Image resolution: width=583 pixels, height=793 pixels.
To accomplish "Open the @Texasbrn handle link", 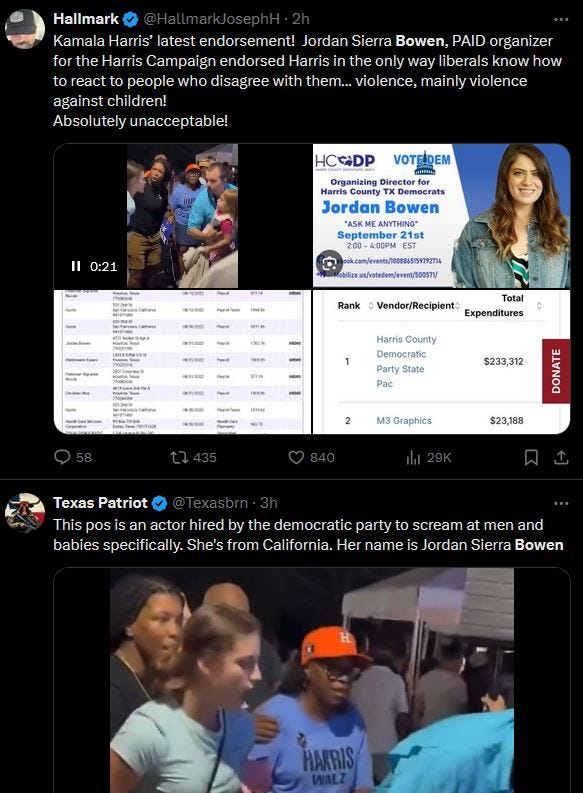I will tap(210, 503).
